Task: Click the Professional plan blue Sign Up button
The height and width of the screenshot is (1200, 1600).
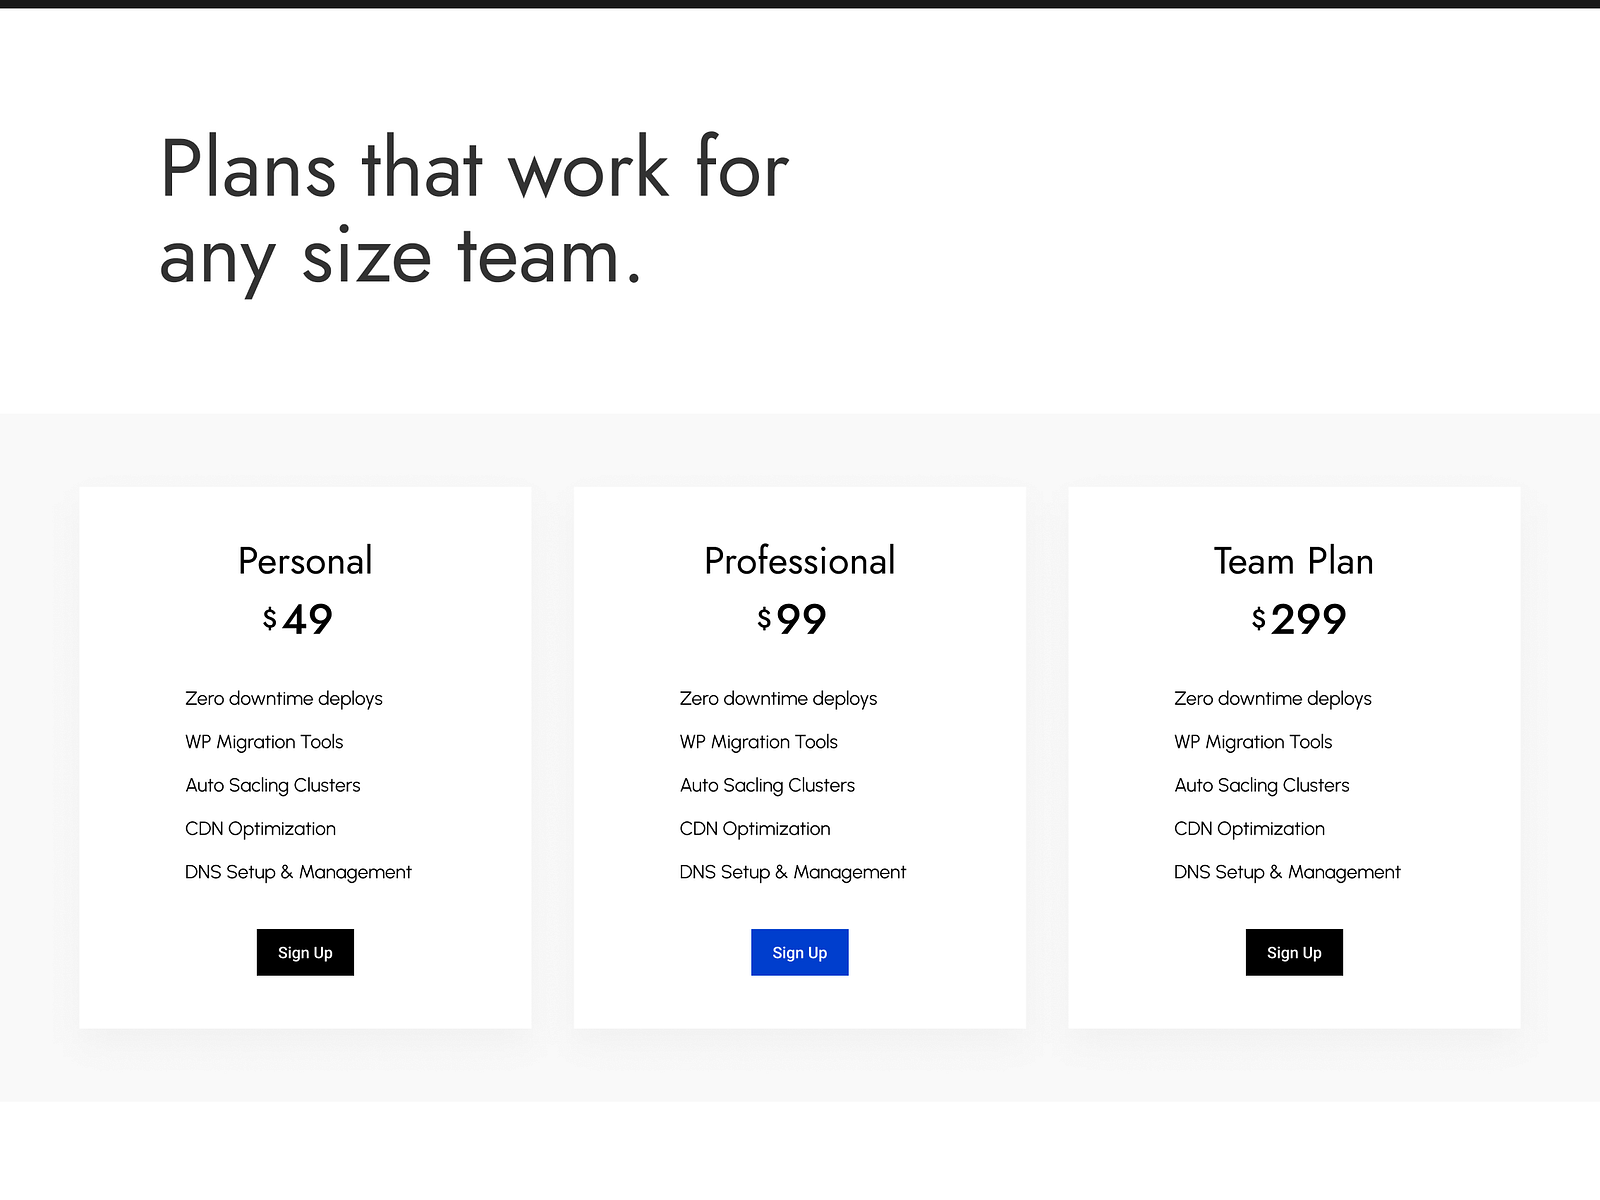Action: pyautogui.click(x=799, y=952)
